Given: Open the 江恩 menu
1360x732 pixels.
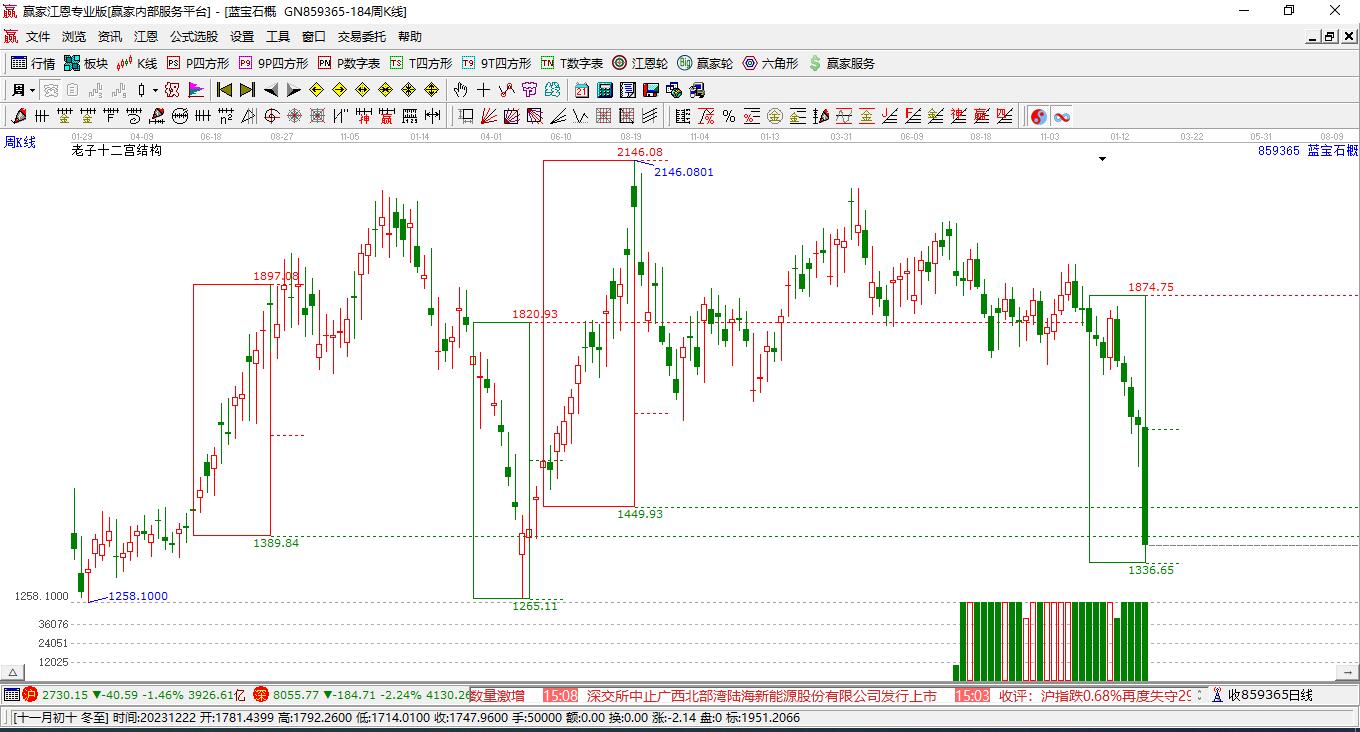Looking at the screenshot, I should coord(146,37).
